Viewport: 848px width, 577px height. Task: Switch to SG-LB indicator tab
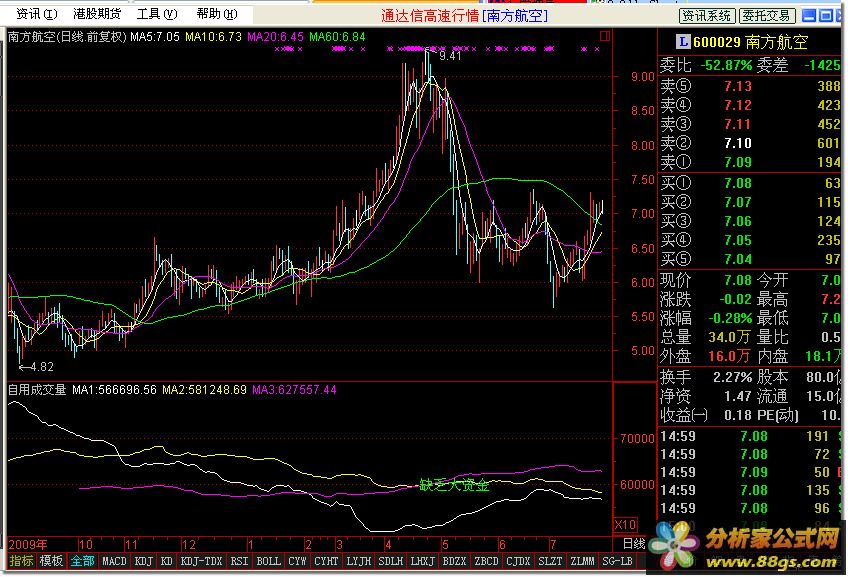(617, 561)
